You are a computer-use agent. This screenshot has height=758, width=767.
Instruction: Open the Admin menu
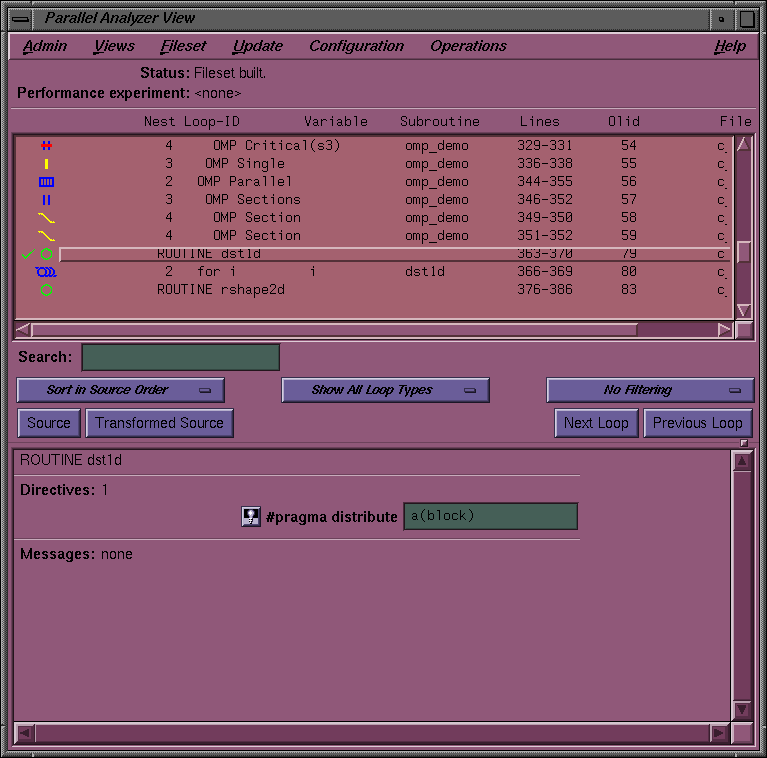pos(45,46)
